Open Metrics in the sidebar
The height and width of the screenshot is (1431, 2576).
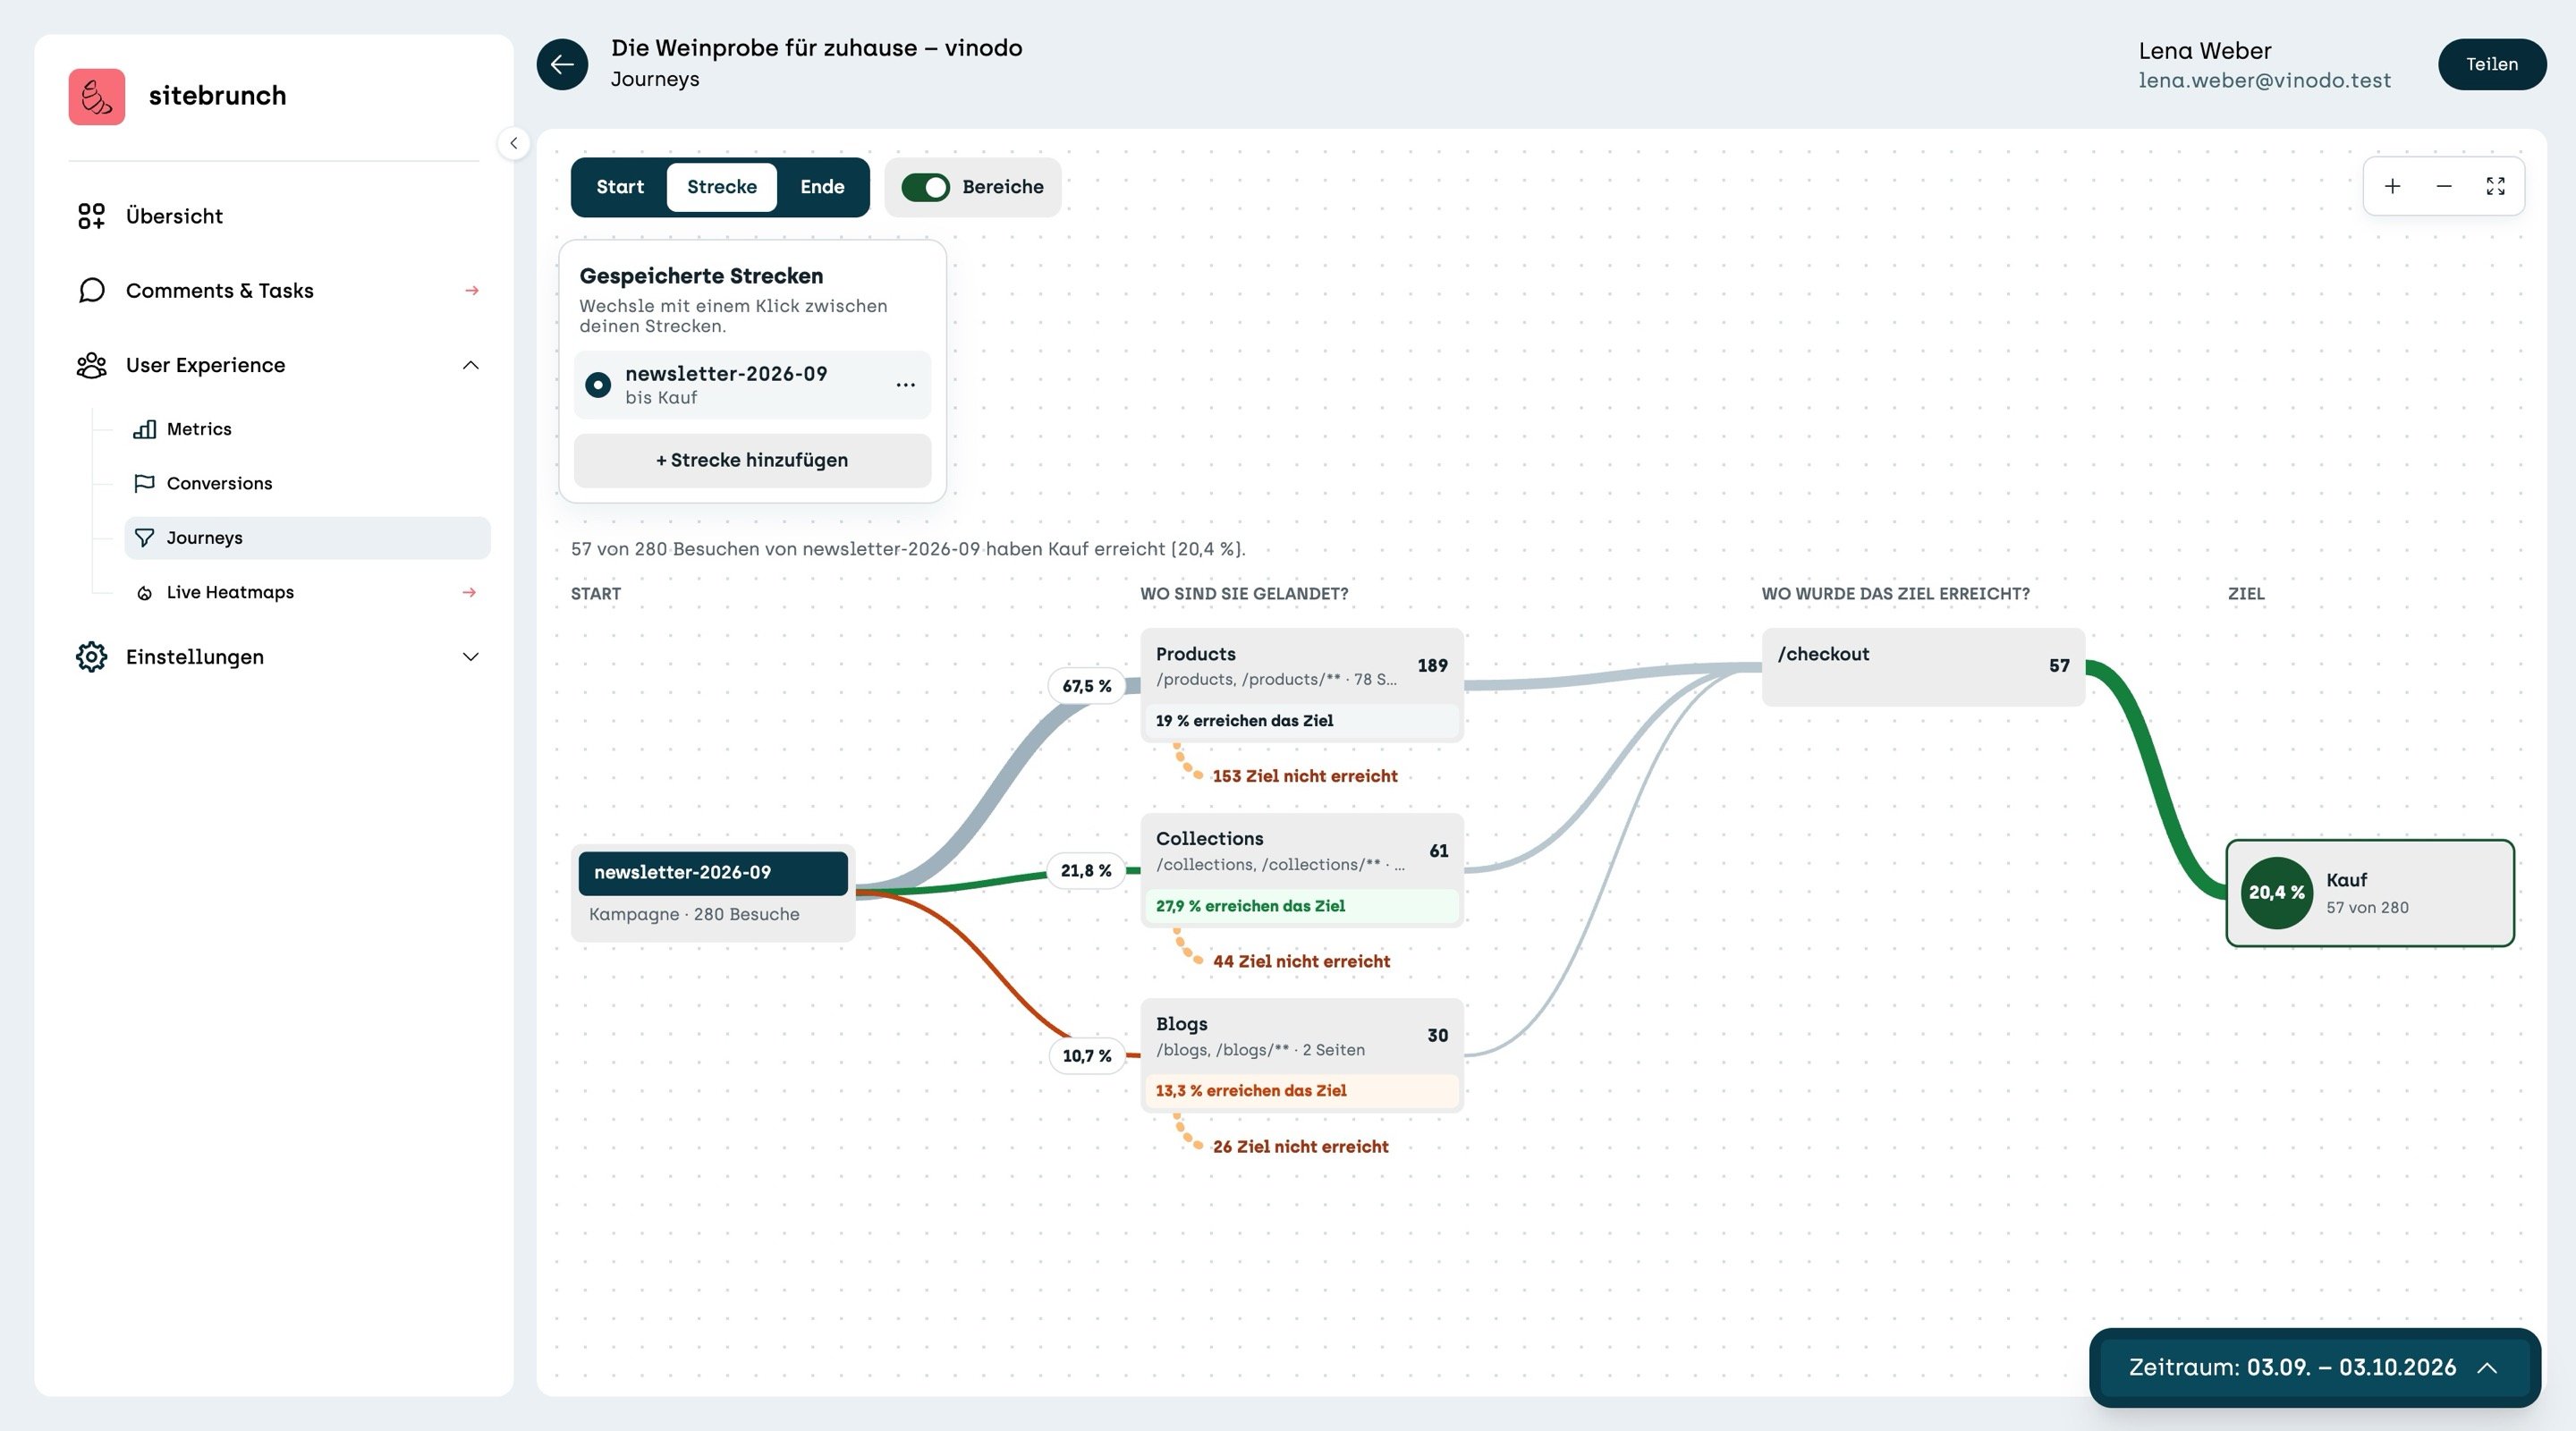pos(307,429)
